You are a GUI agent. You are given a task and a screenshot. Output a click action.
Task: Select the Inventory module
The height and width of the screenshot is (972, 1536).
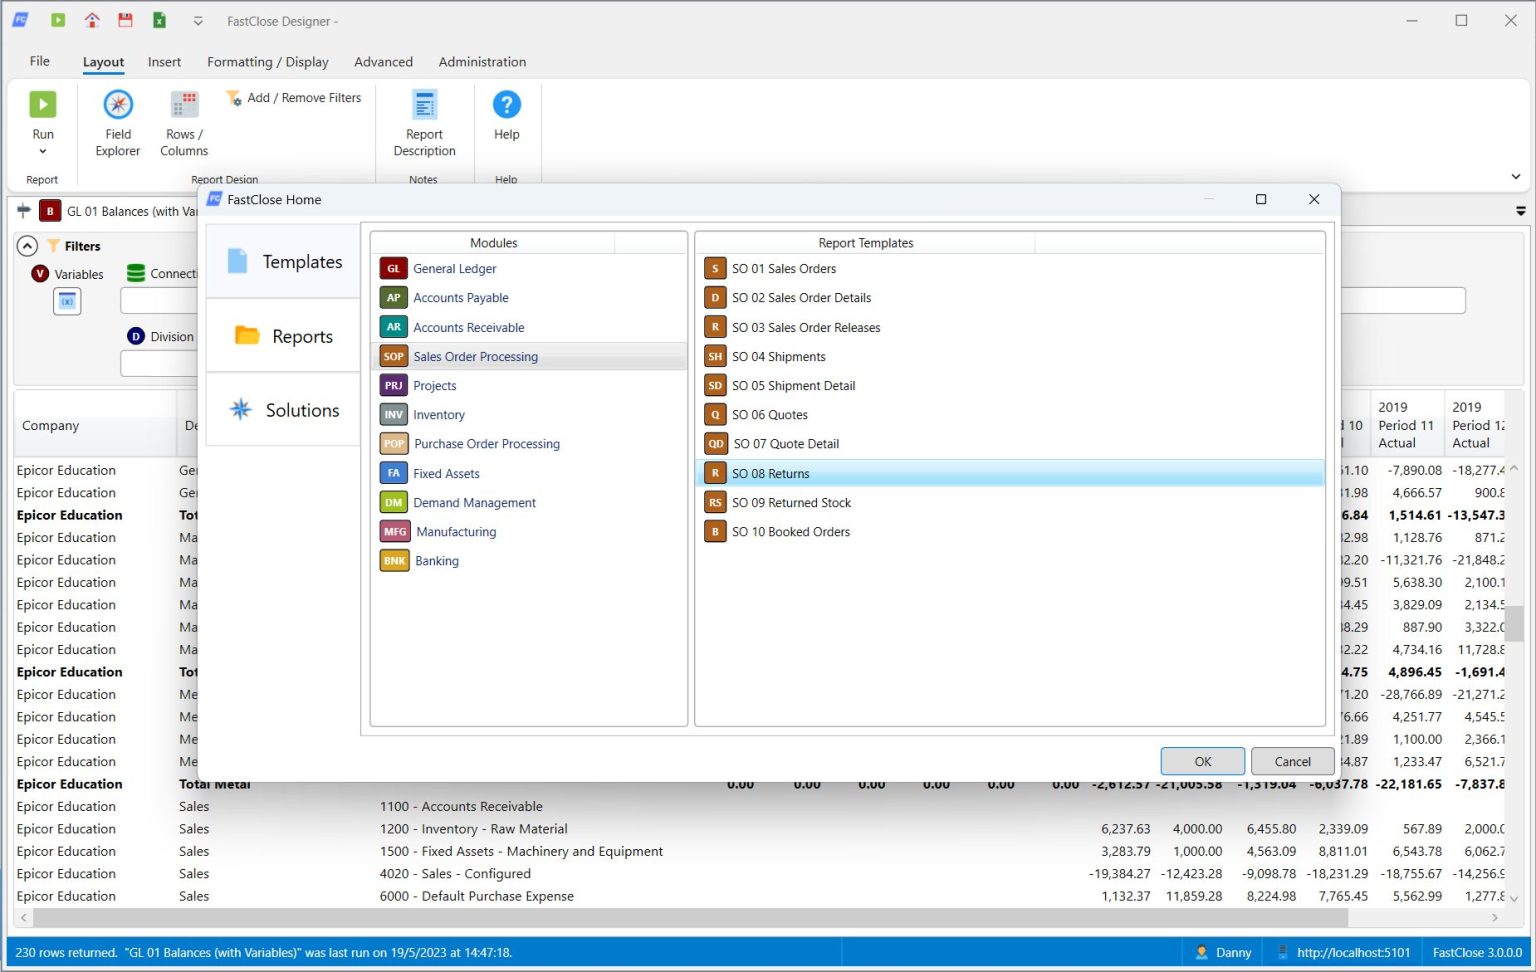click(439, 415)
